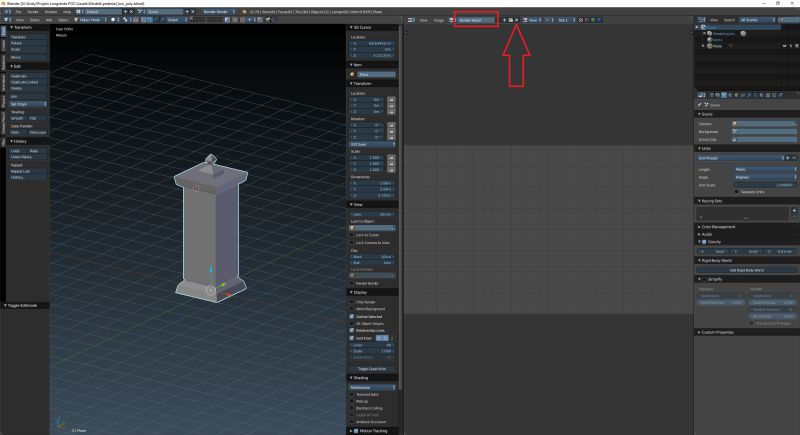Click the add screen layout plus icon
The width and height of the screenshot is (800, 435).
(x=126, y=11)
